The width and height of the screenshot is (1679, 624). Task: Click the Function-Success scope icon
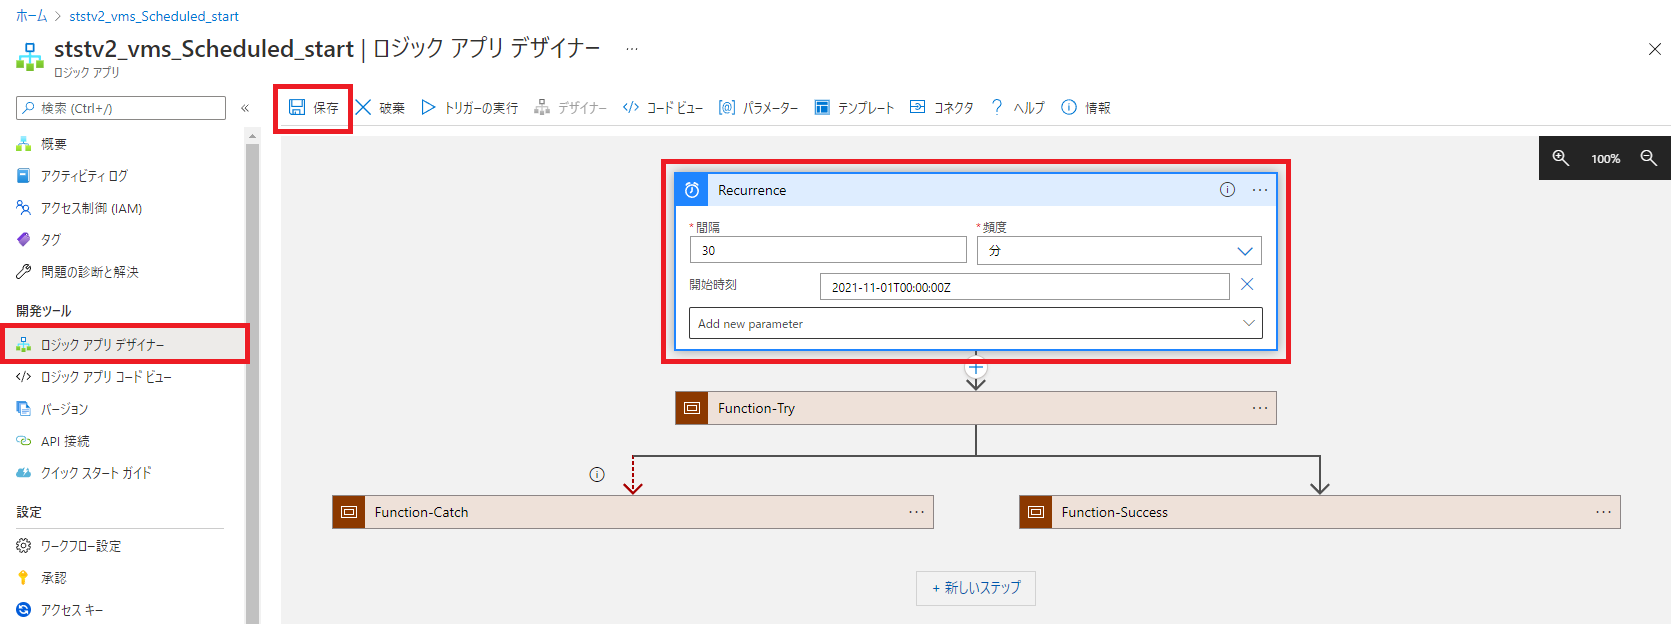click(x=1036, y=512)
